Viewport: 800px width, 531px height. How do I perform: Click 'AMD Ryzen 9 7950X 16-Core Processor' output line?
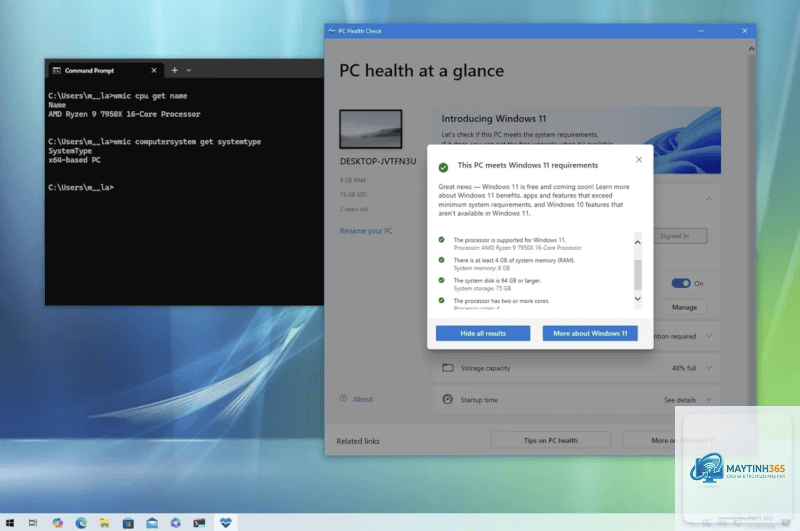tap(124, 114)
